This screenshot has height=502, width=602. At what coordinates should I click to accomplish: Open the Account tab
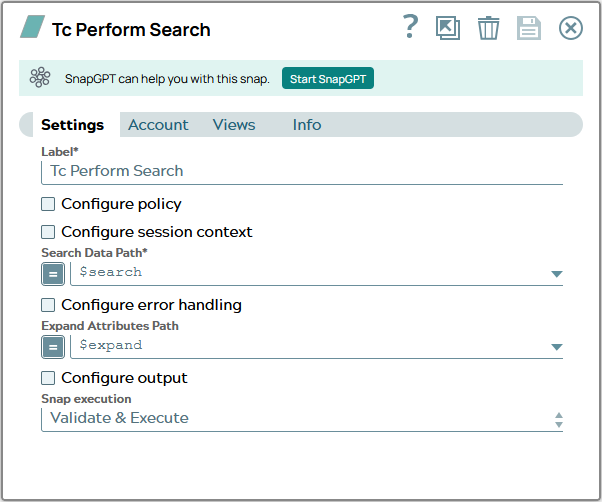pos(158,125)
